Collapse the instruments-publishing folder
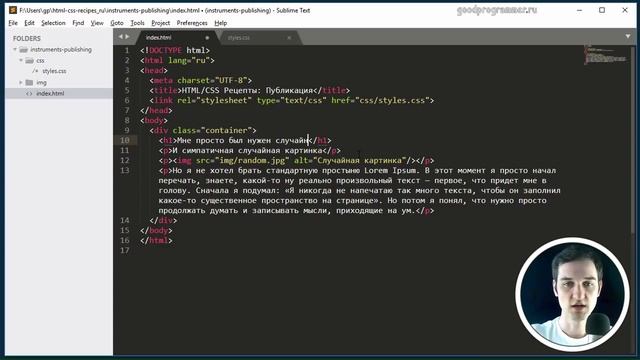This screenshot has height=360, width=640. click(15, 49)
